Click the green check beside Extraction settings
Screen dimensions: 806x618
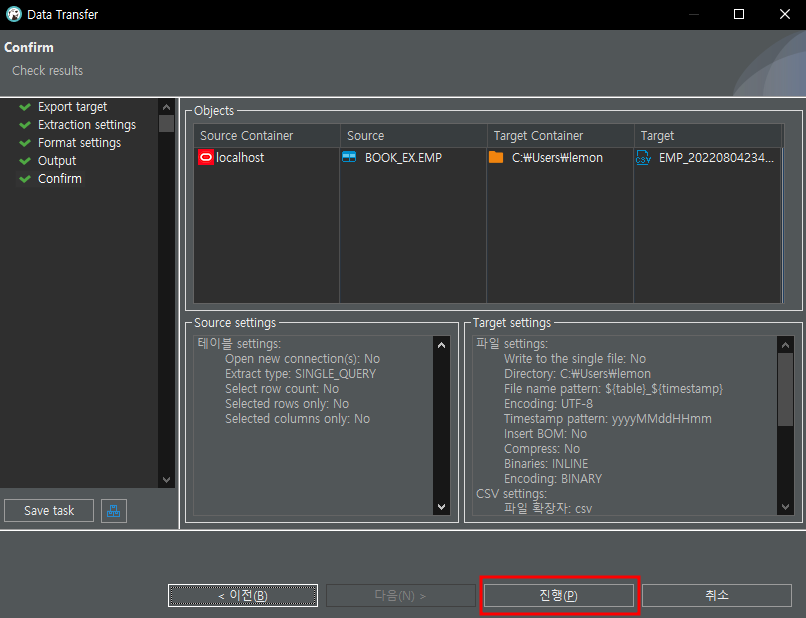coord(25,125)
